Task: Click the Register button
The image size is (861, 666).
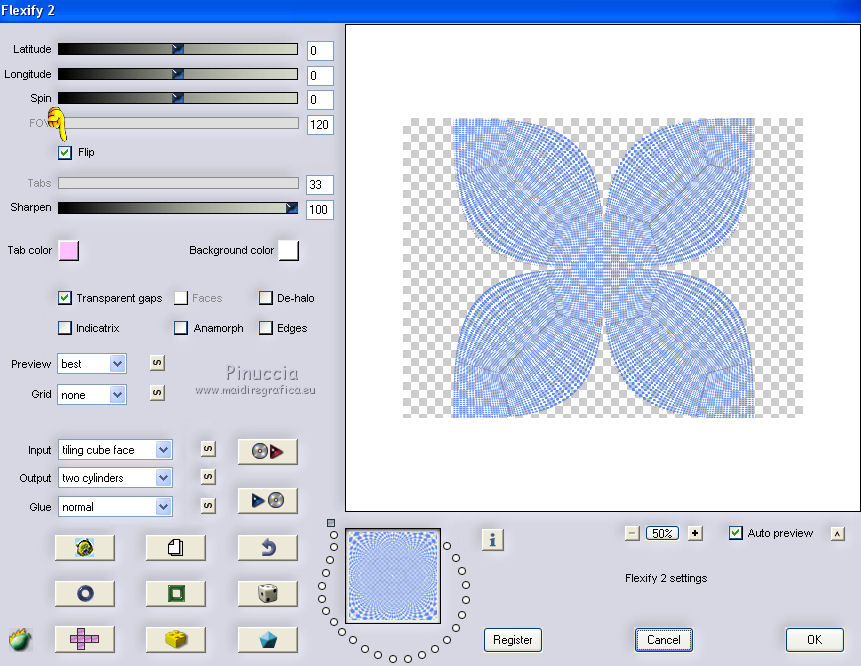Action: (512, 640)
